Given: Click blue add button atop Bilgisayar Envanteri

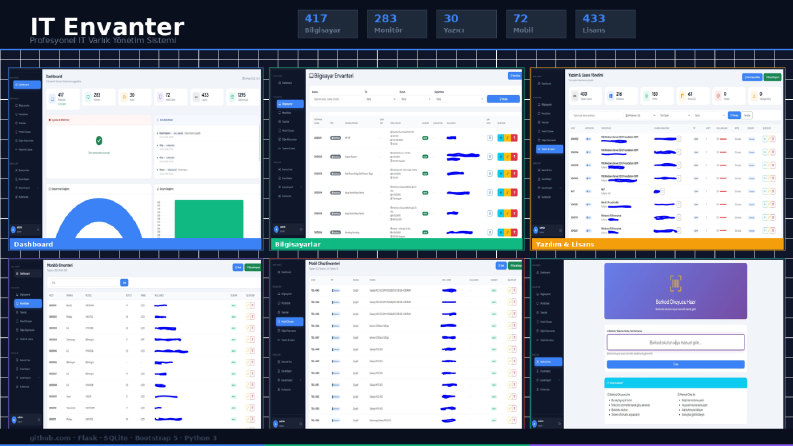Looking at the screenshot, I should (515, 76).
